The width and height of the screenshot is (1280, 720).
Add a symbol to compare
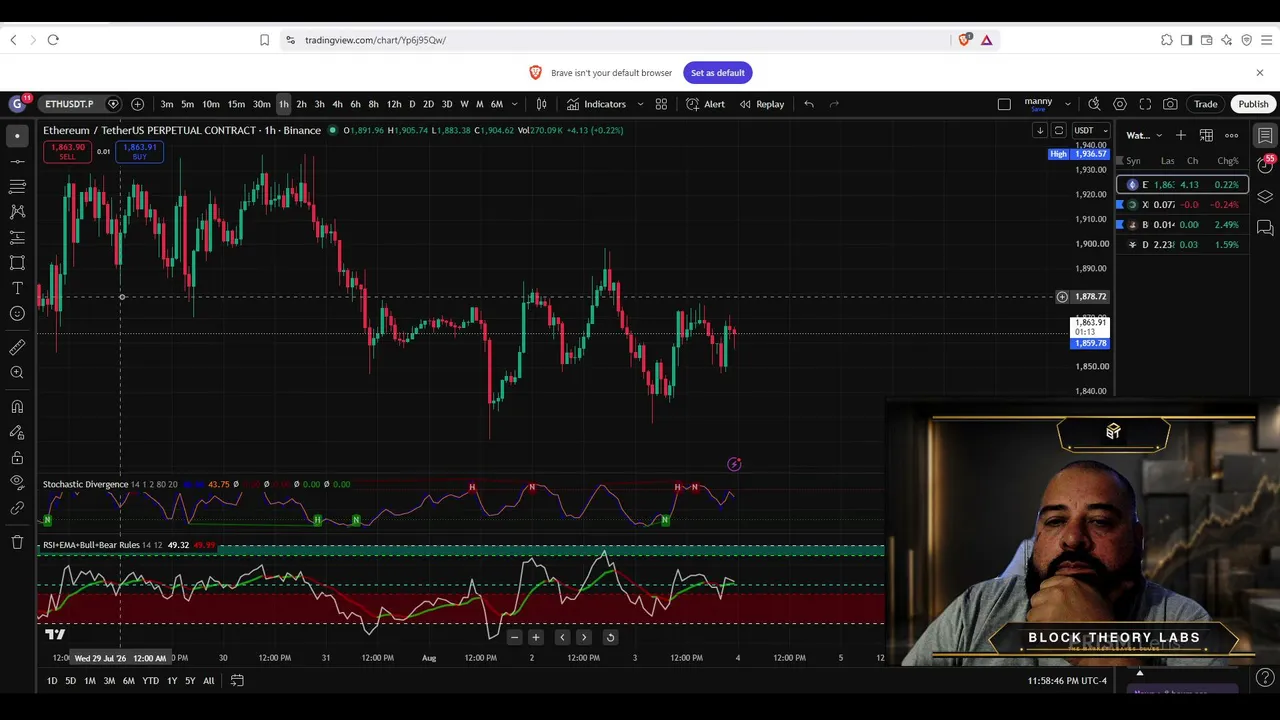137,104
